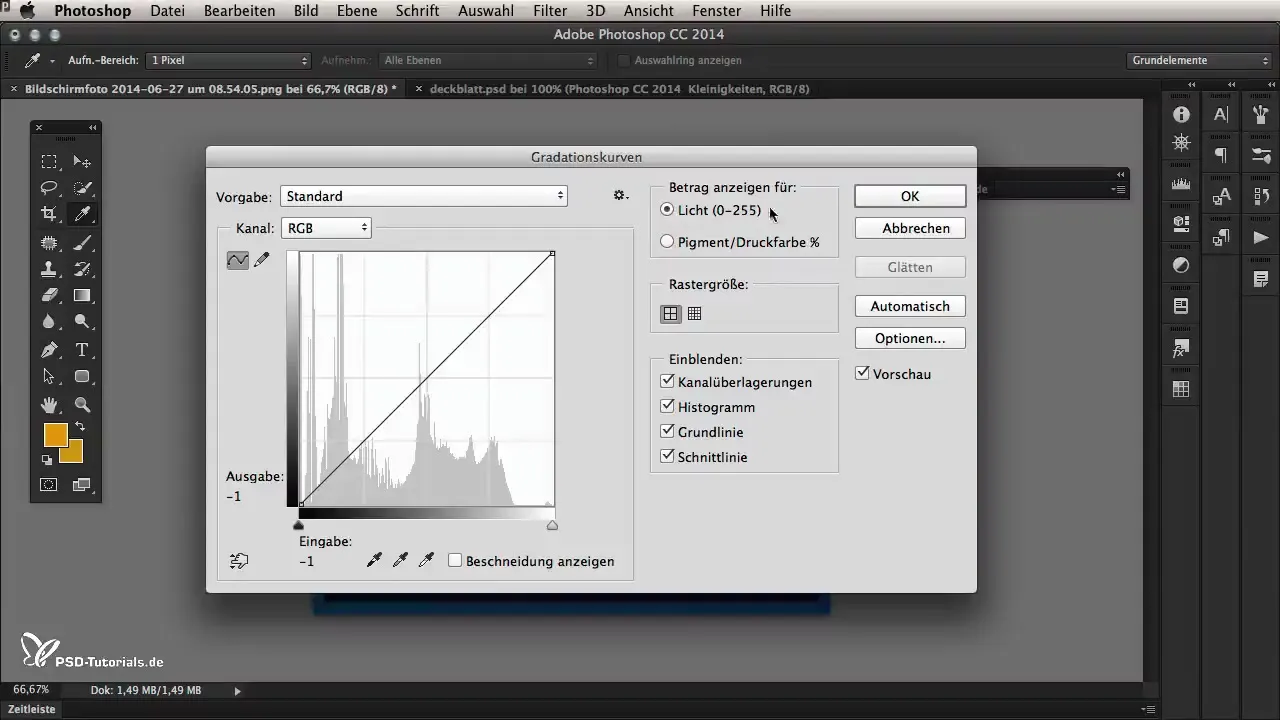
Task: Select Pigment/Druckfarbe % radio button
Action: coord(667,241)
